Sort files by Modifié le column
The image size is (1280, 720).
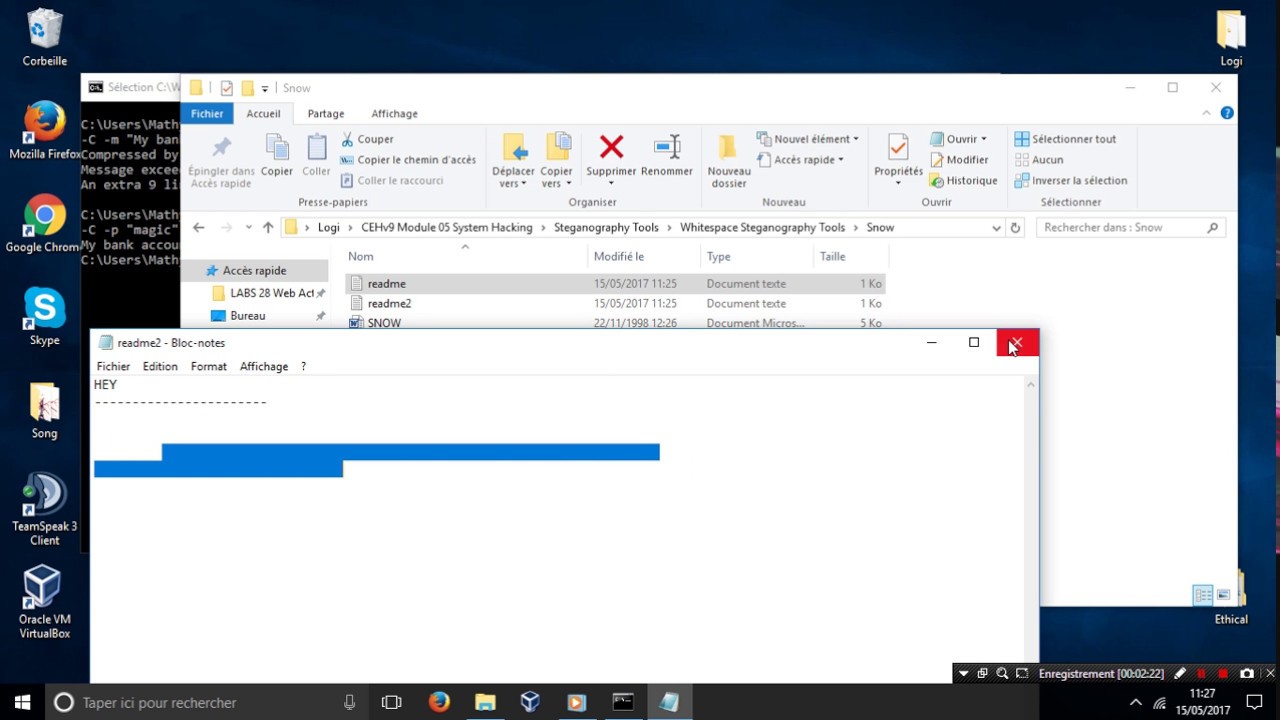(619, 257)
